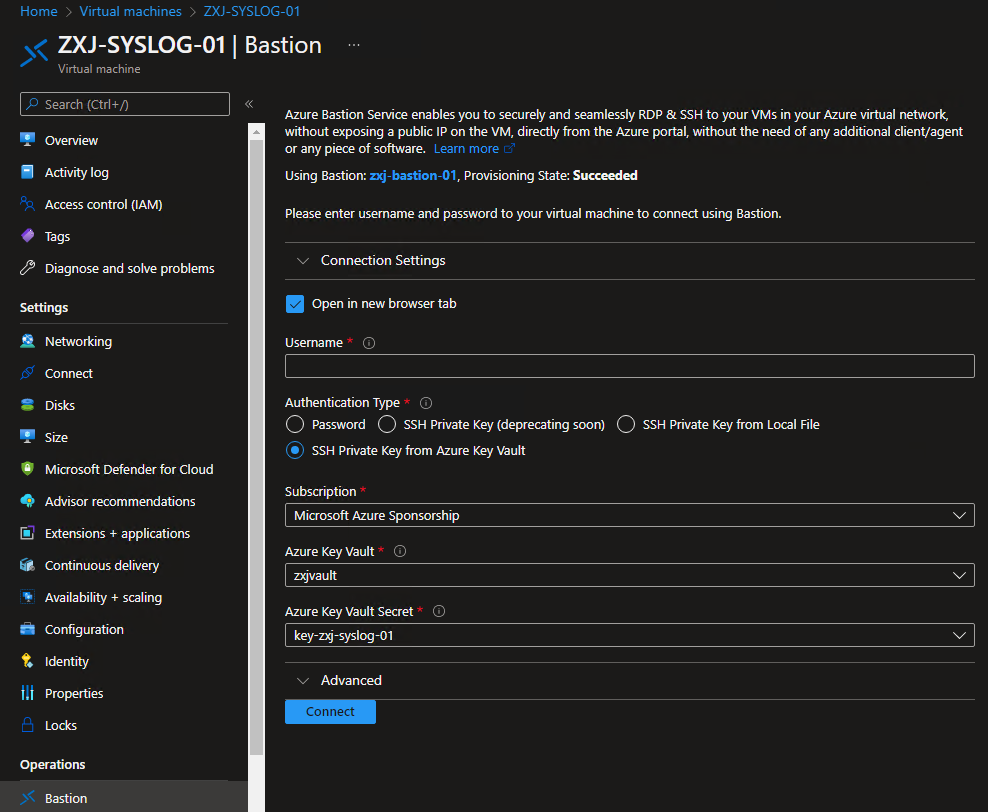The height and width of the screenshot is (812, 988).
Task: Click the Azure Key Vault Secret info icon
Action: [x=439, y=611]
